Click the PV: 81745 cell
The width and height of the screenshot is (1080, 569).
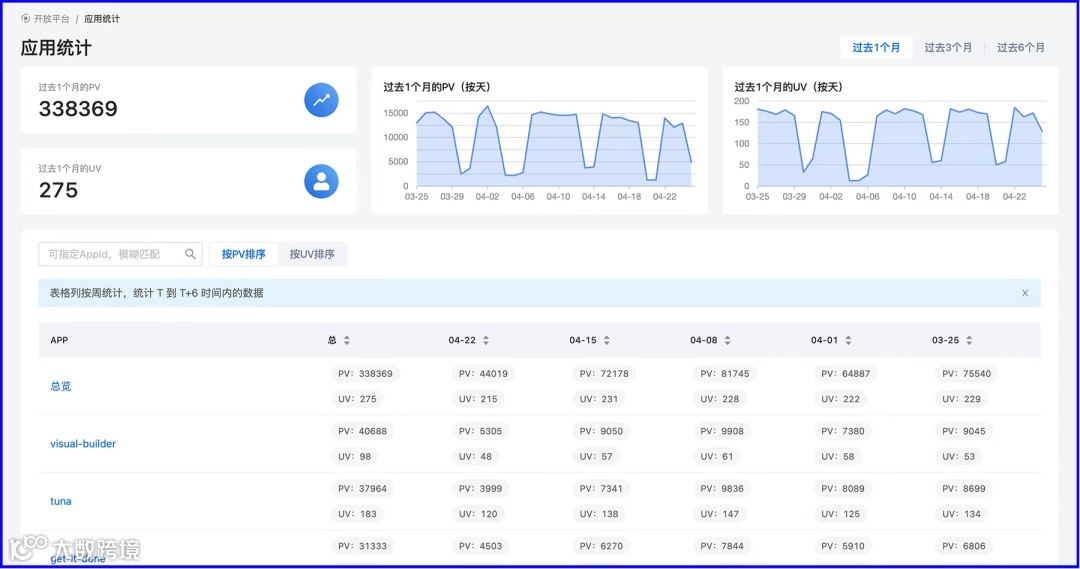coord(725,373)
